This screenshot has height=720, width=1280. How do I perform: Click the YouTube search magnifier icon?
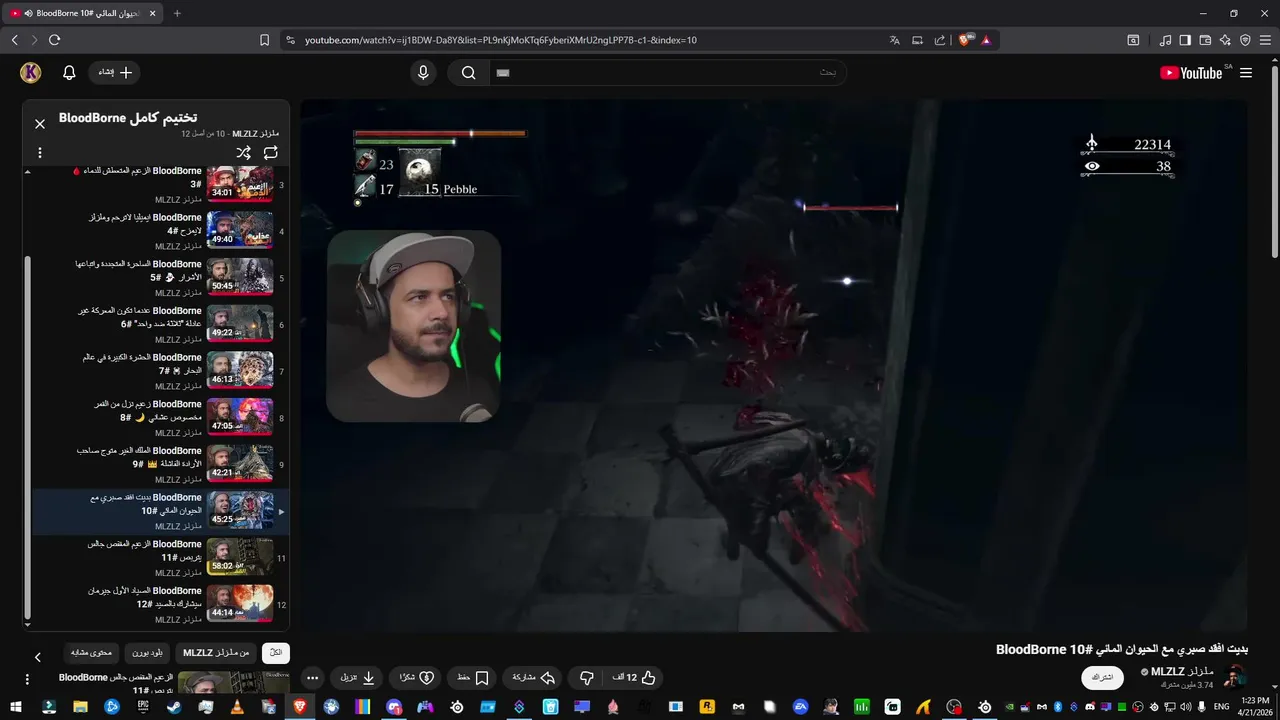[468, 72]
